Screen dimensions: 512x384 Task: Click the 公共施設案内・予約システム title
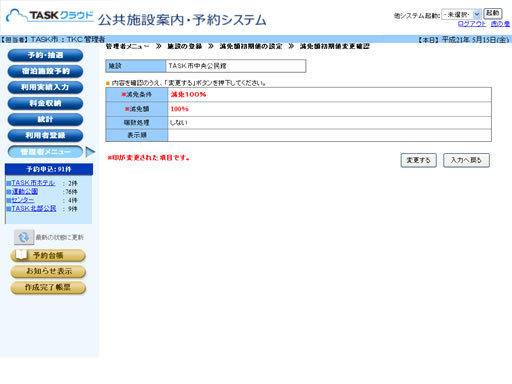182,20
